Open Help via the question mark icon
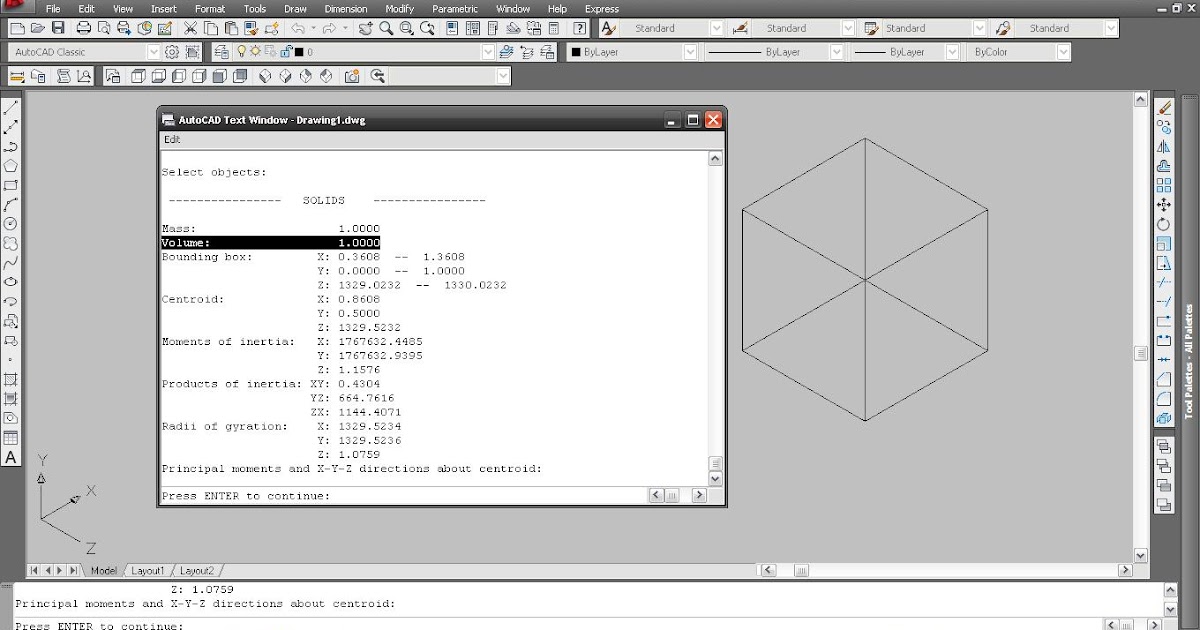The height and width of the screenshot is (630, 1200). (579, 28)
